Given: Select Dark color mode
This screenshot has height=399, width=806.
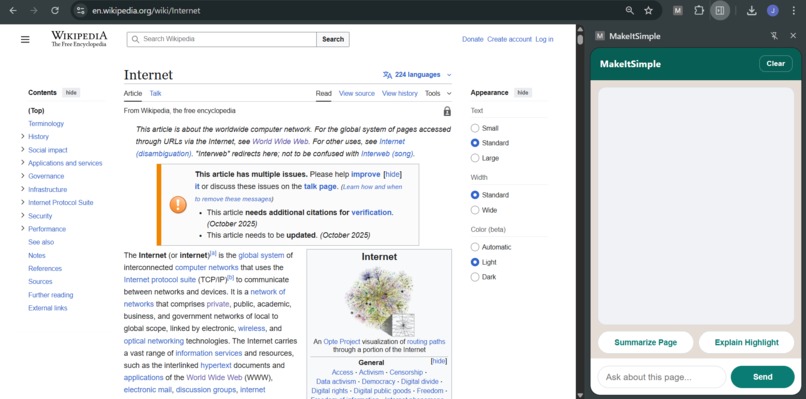Looking at the screenshot, I should click(475, 277).
